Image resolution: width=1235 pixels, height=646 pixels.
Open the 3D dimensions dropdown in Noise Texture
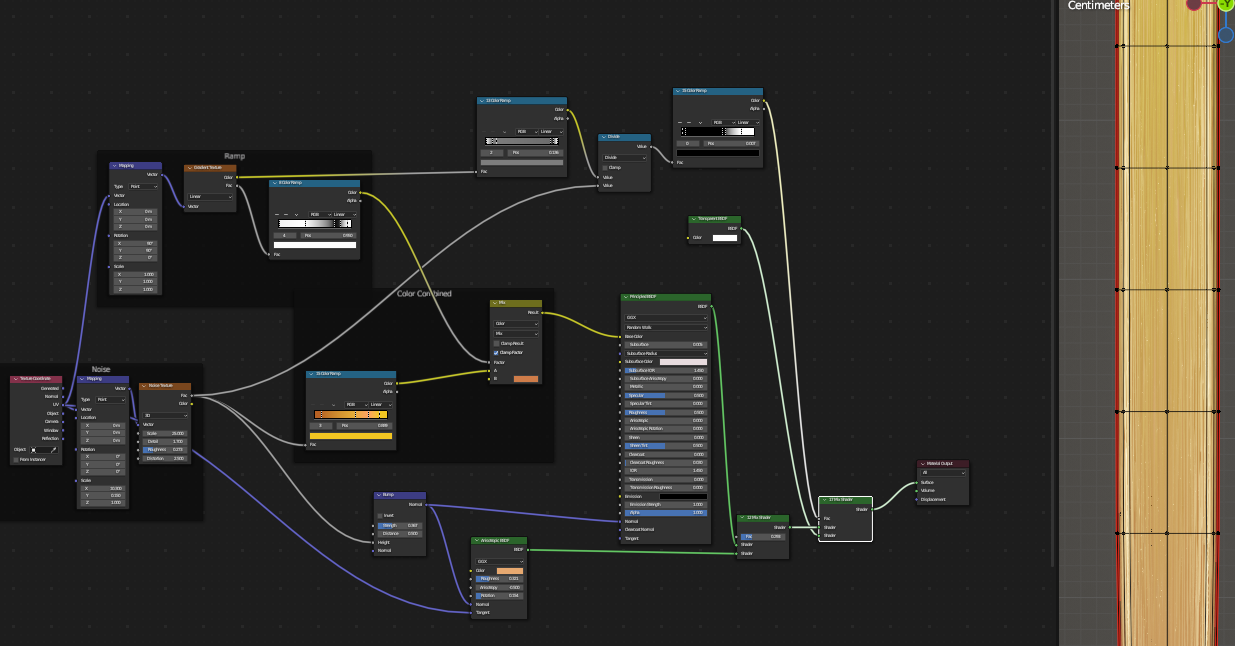click(x=165, y=414)
